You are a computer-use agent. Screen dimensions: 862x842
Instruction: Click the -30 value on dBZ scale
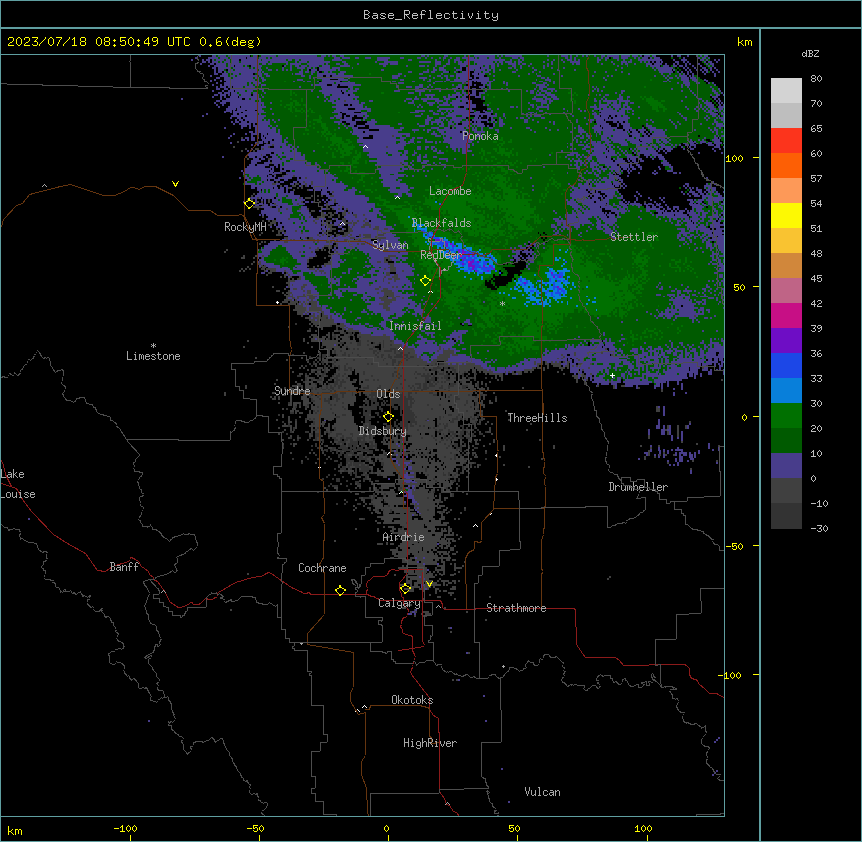pos(819,528)
